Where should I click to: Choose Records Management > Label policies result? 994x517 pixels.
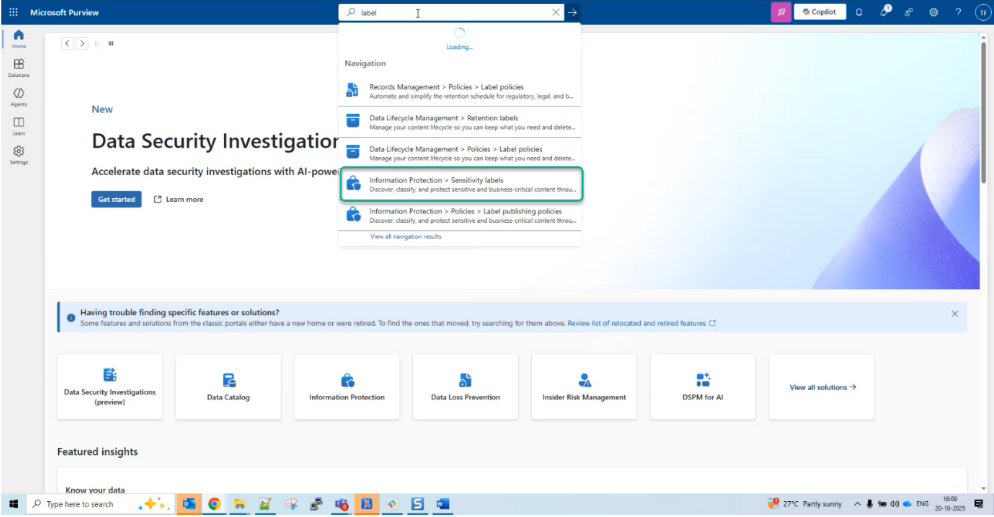click(460, 91)
